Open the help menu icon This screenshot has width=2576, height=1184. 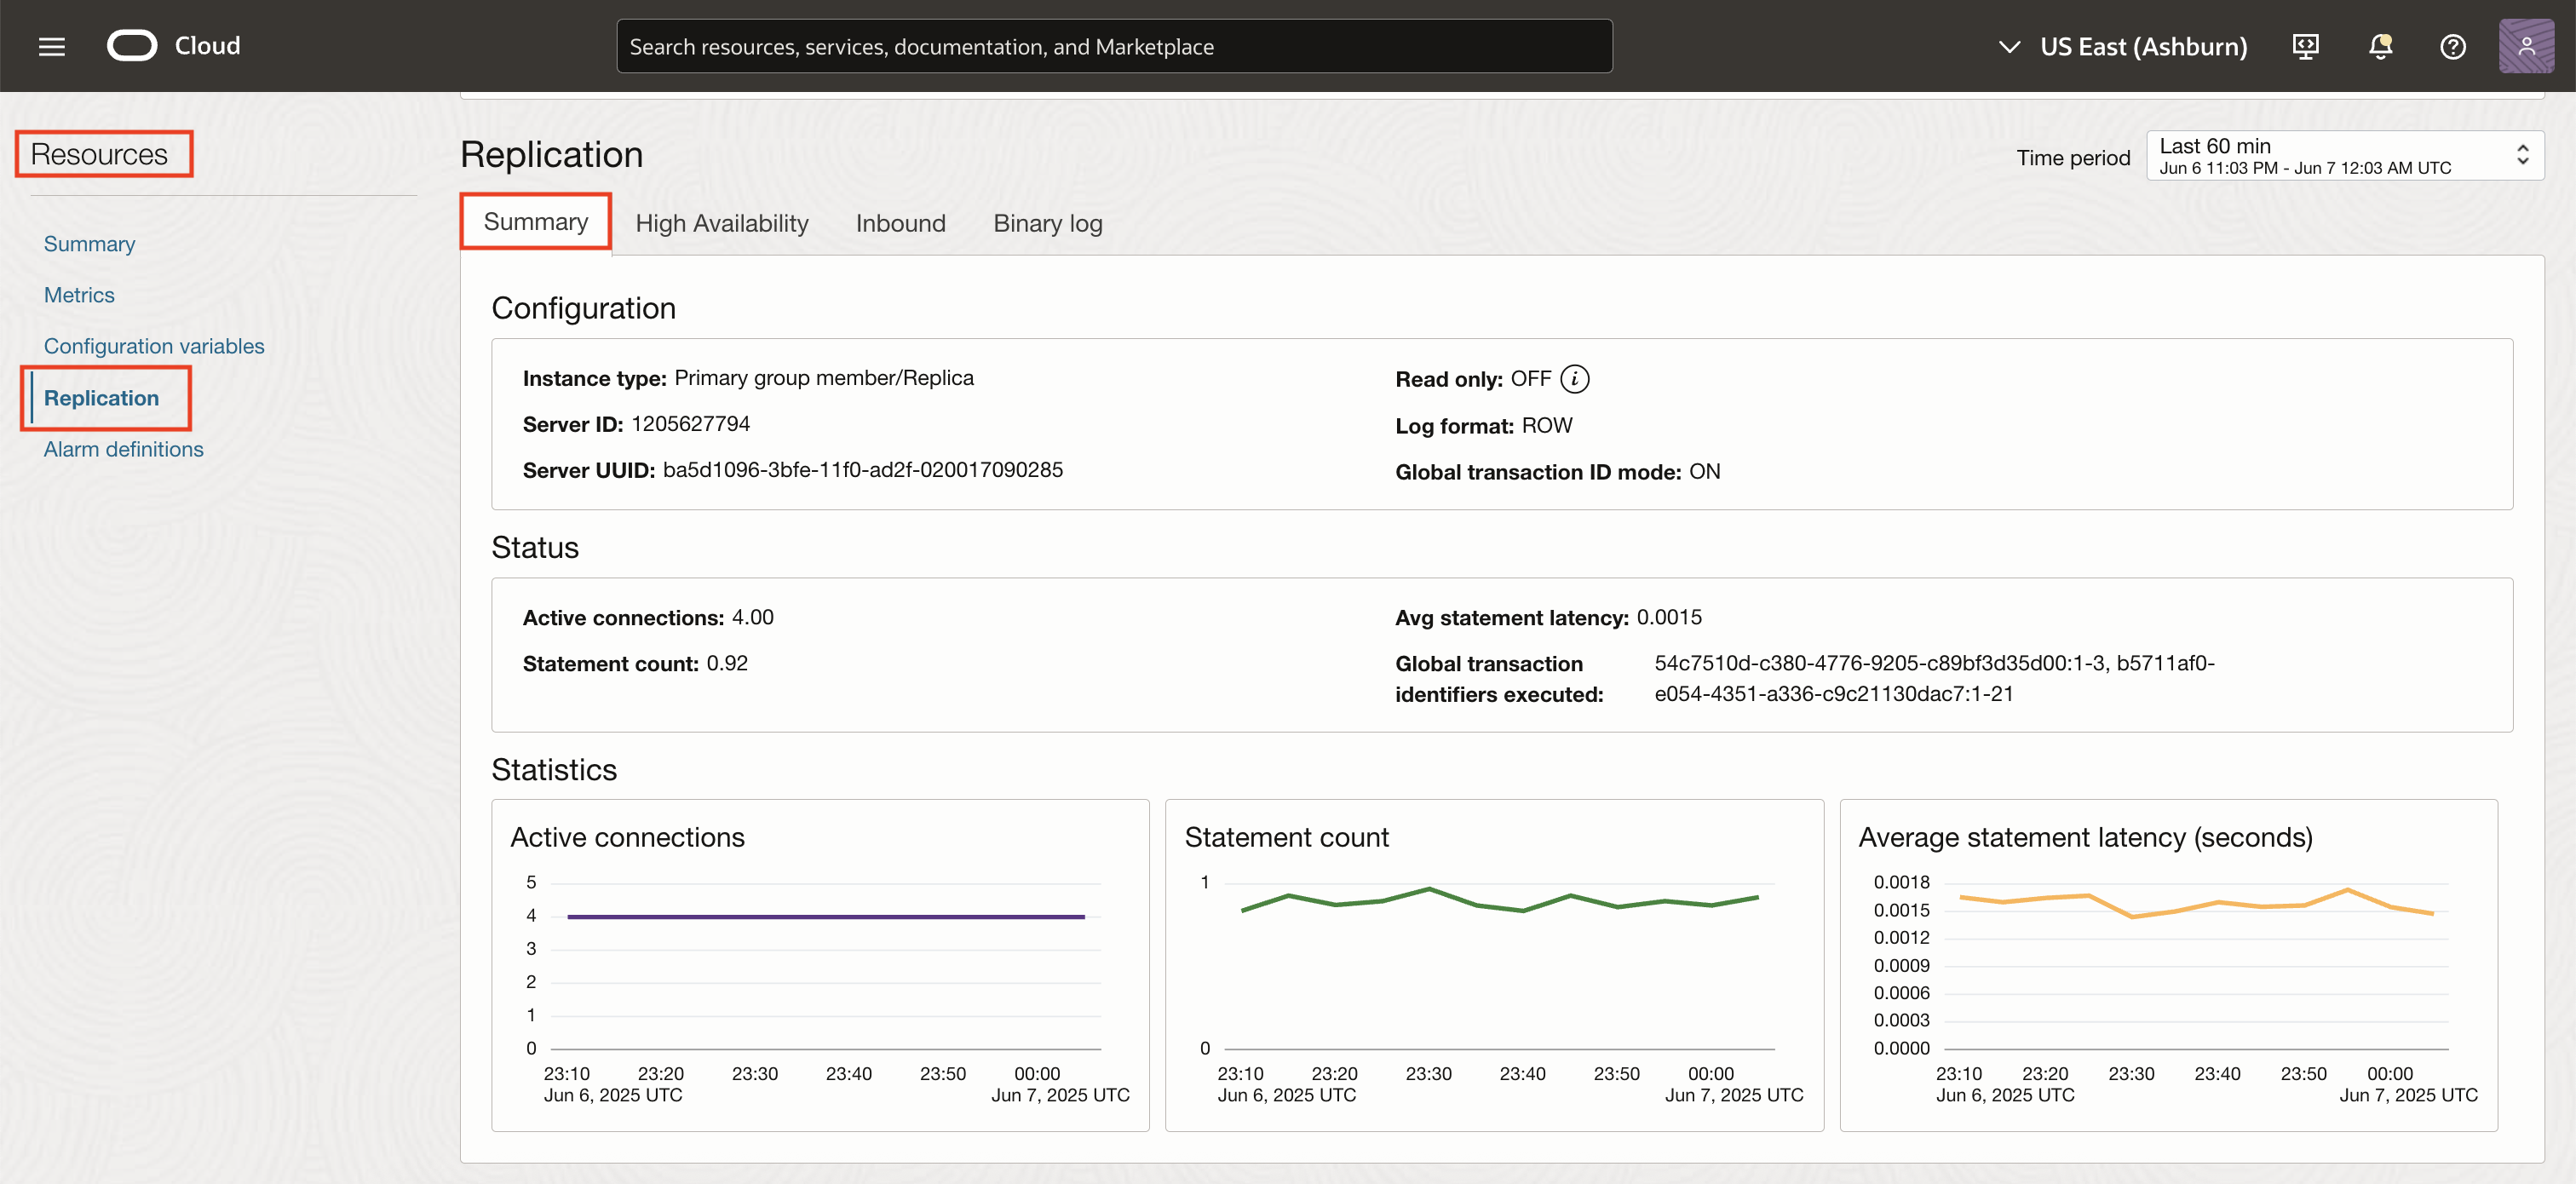2453,46
